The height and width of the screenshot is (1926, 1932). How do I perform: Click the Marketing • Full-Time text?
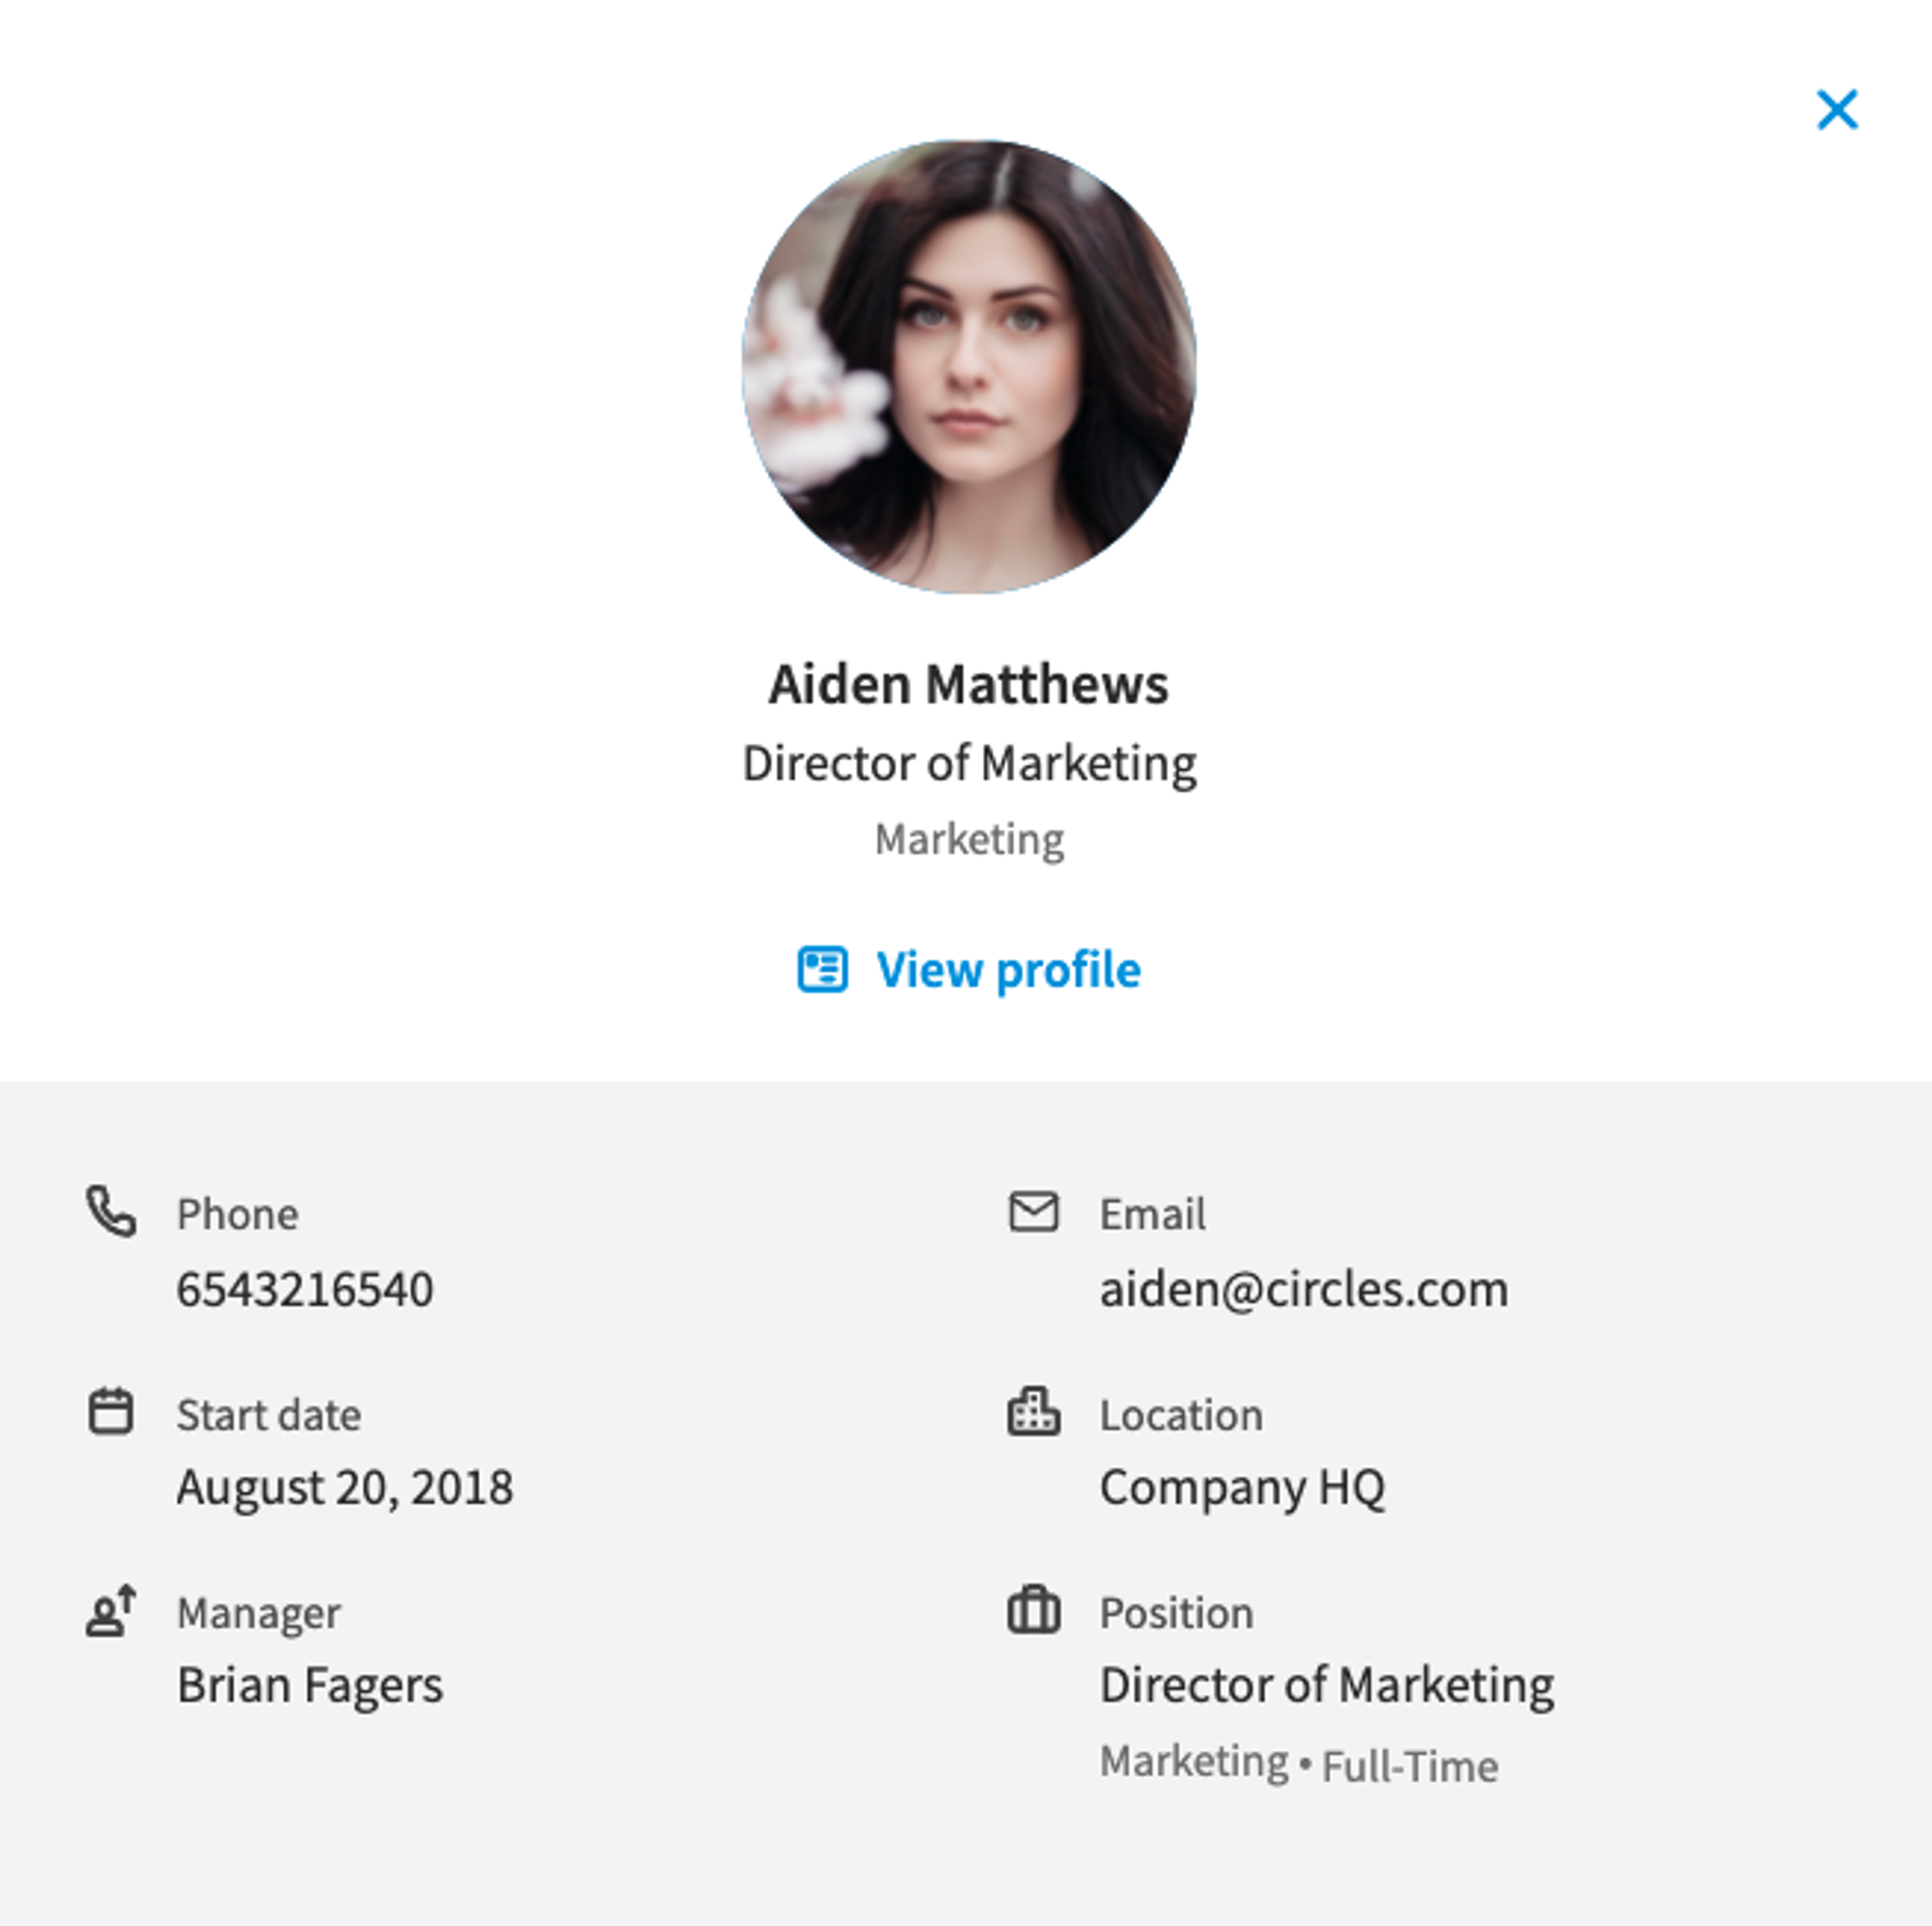click(1299, 1764)
